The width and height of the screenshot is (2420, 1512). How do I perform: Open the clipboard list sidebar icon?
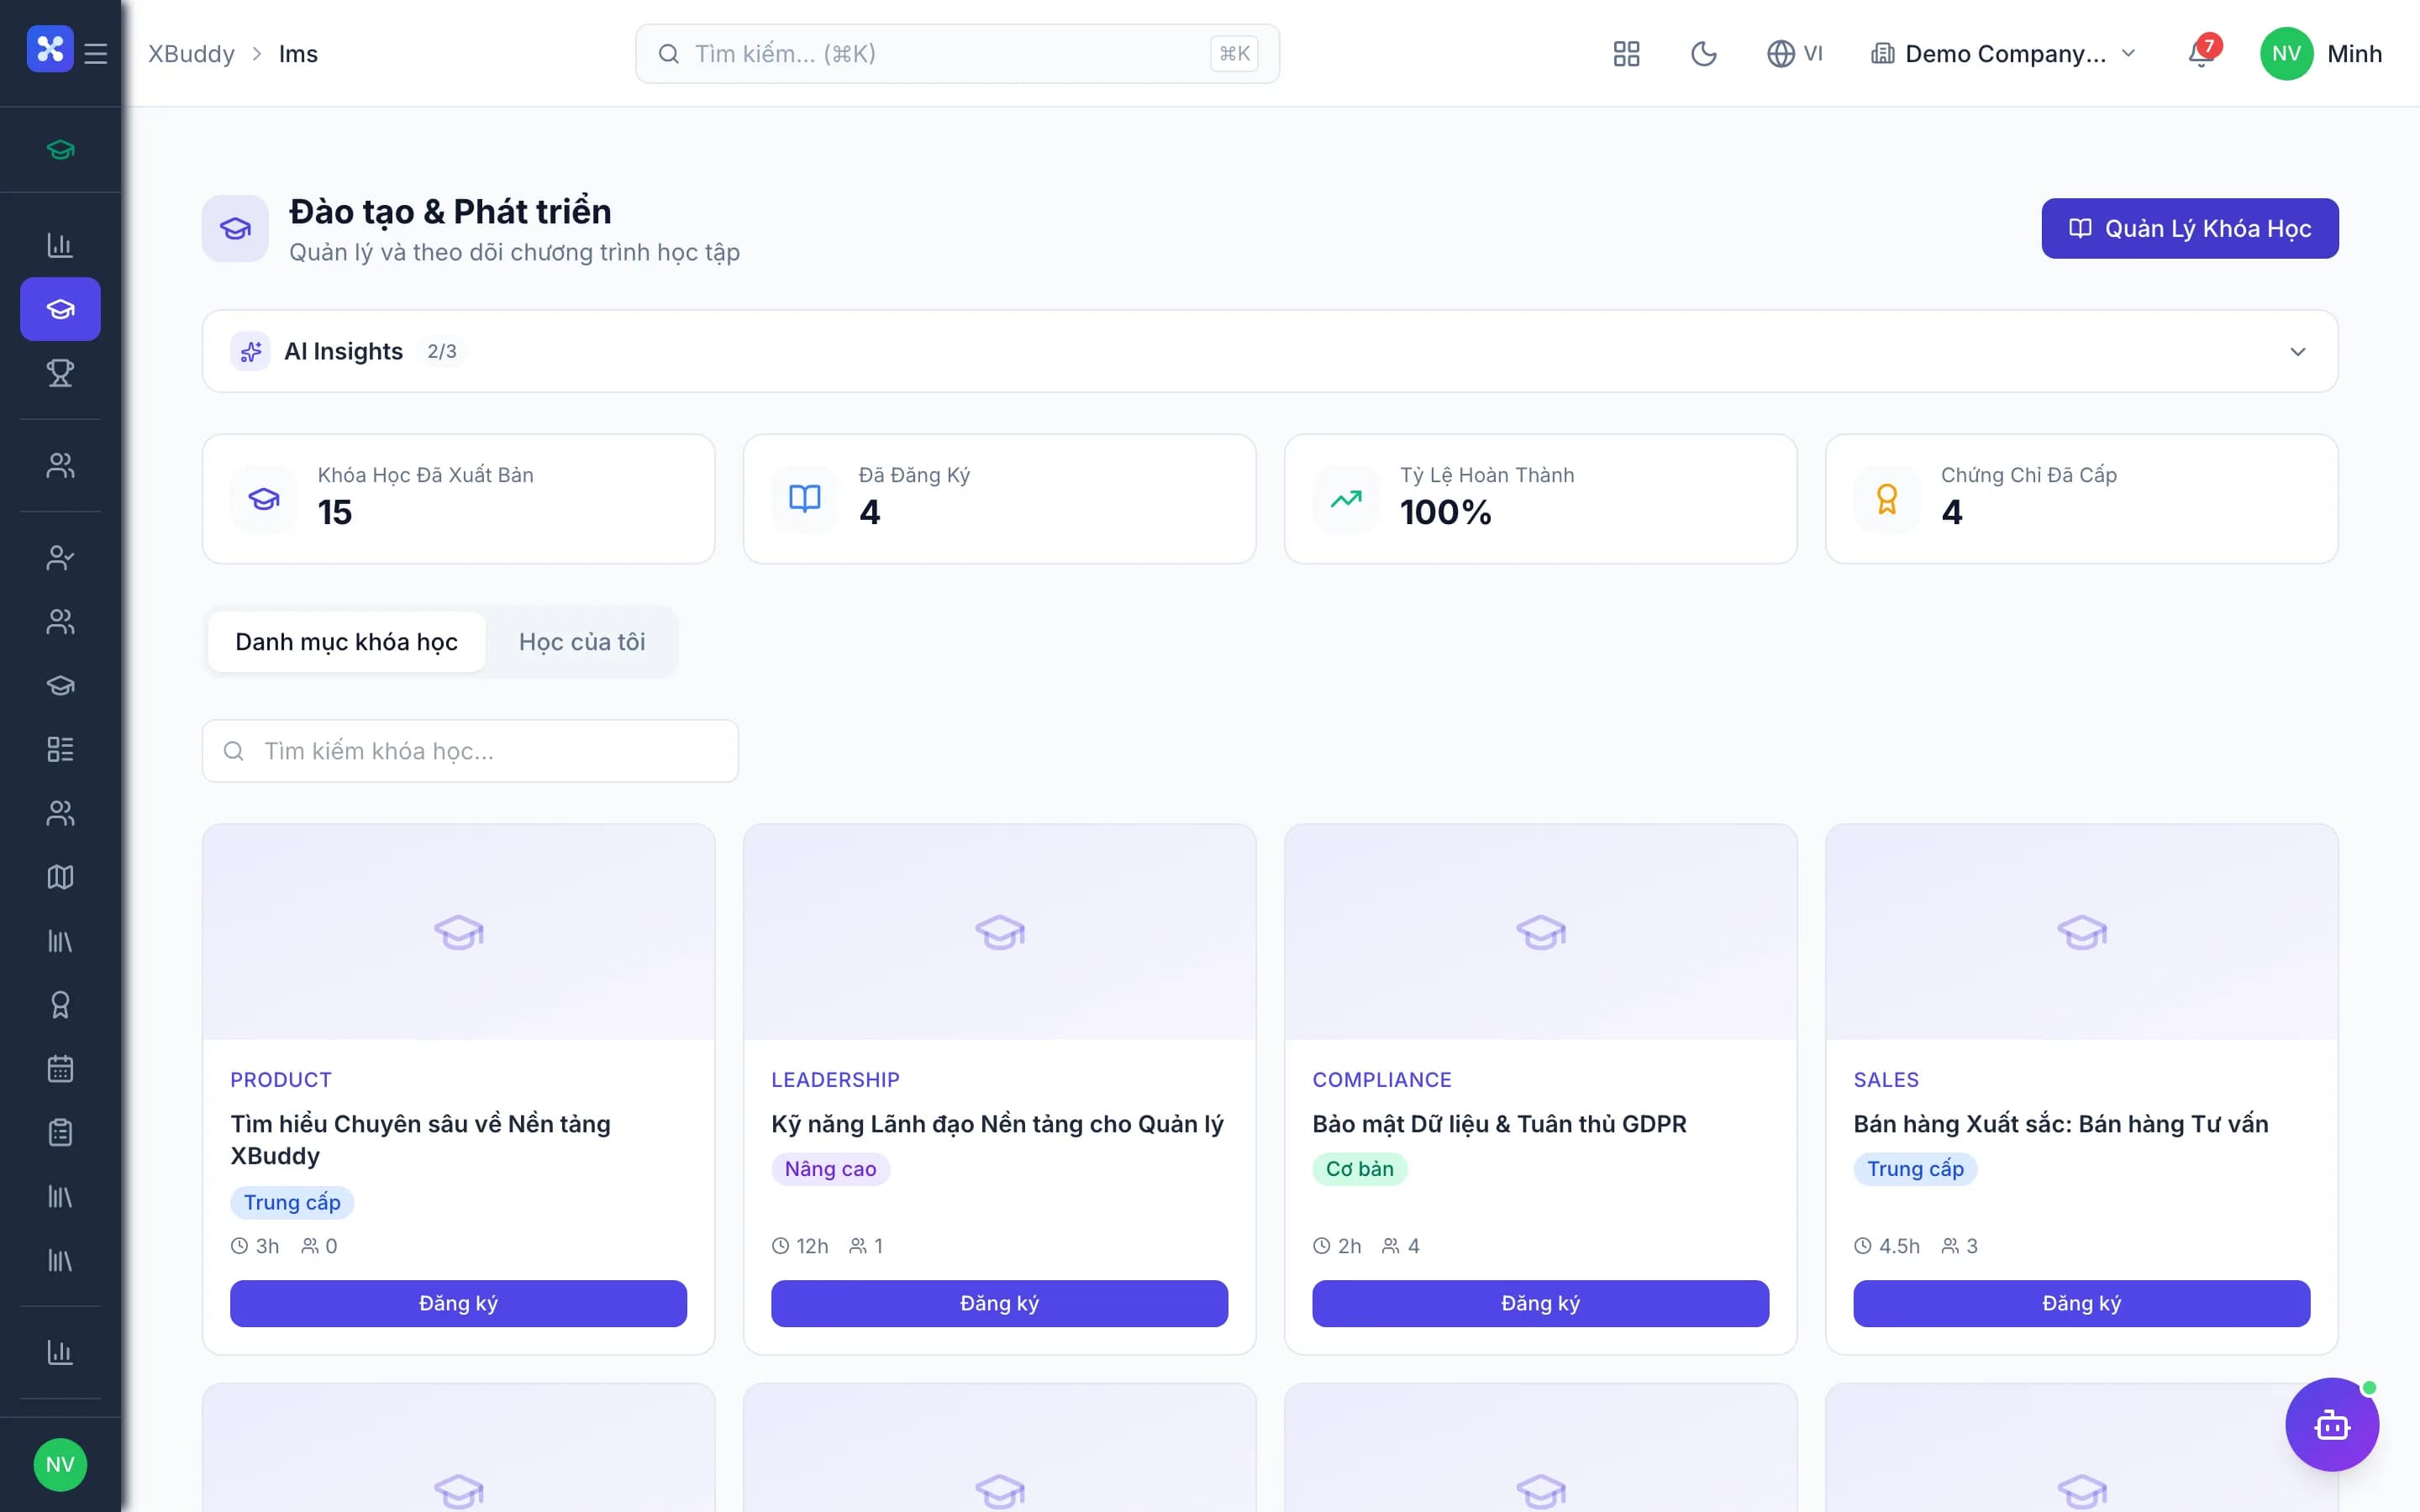(60, 1133)
